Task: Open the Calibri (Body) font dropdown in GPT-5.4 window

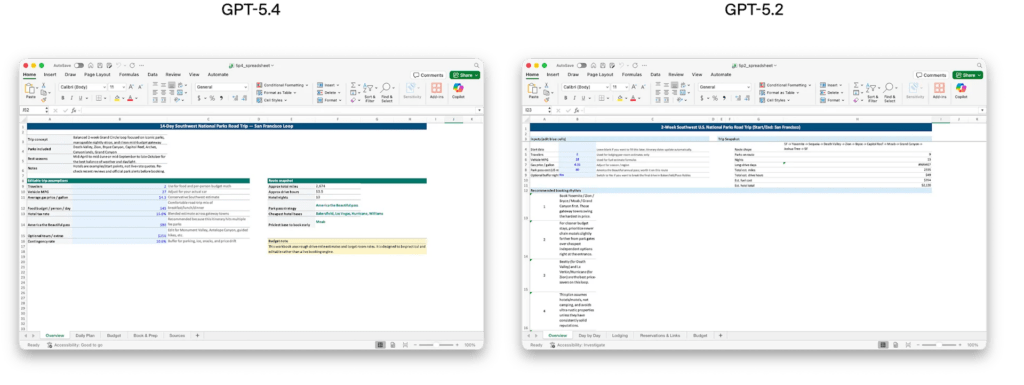Action: point(83,87)
